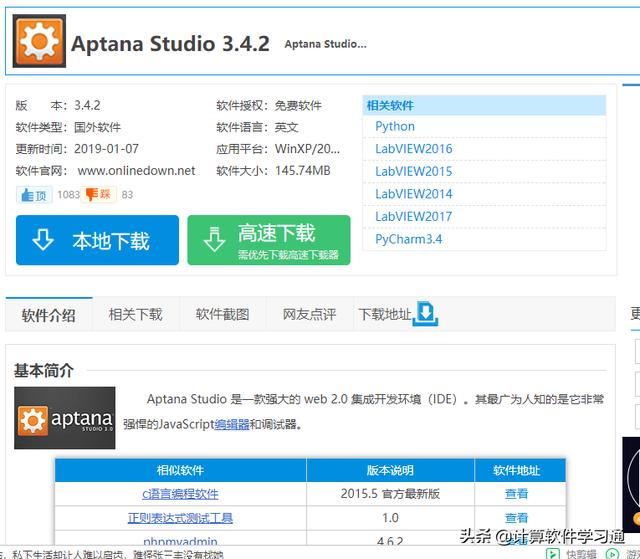Click the 145.74MB file size value

302,171
